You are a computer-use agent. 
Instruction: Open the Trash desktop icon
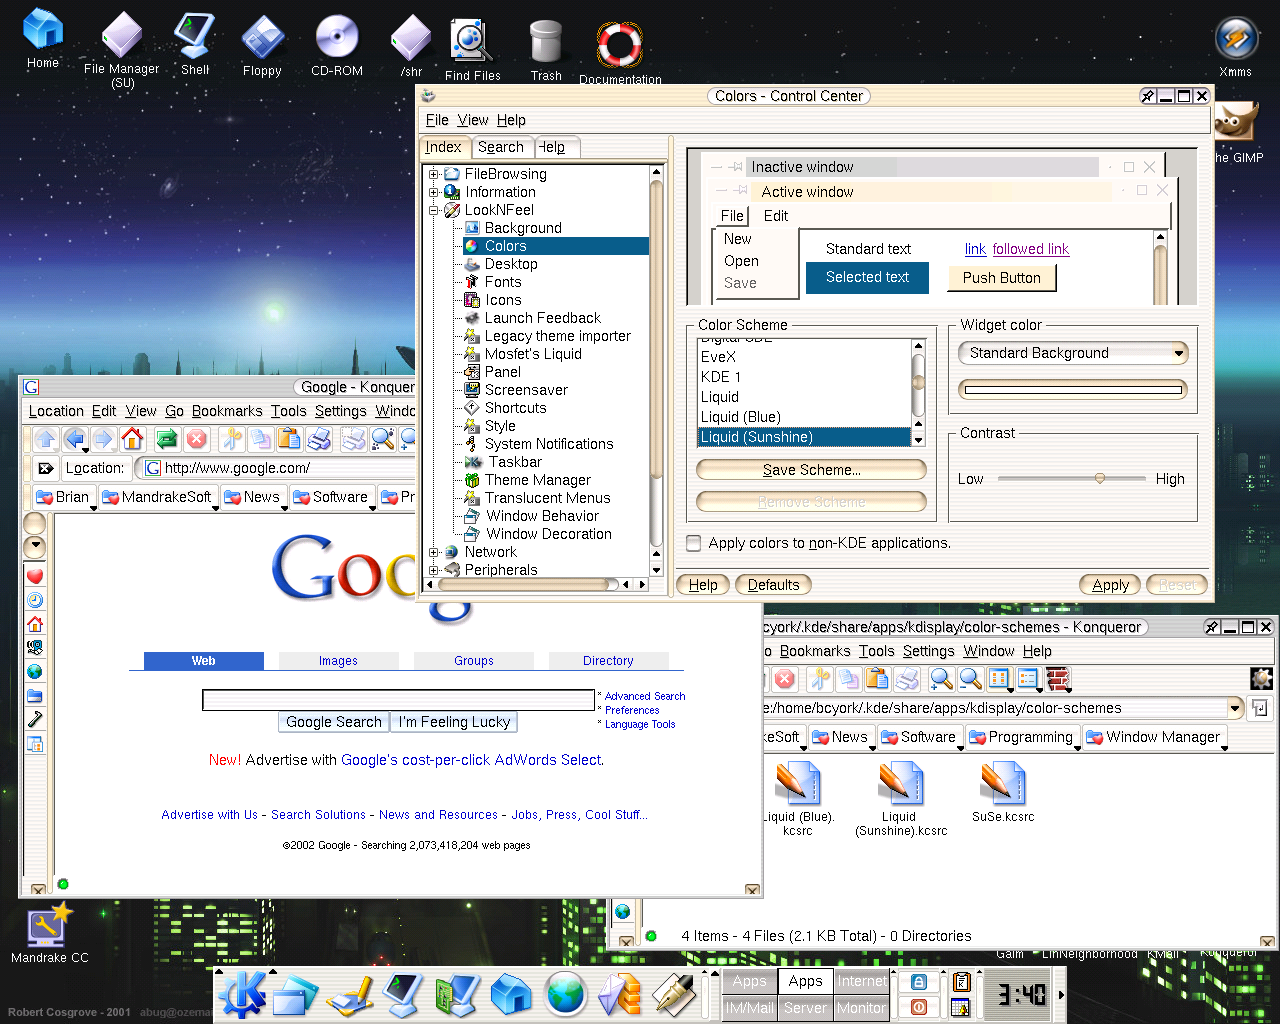[546, 42]
